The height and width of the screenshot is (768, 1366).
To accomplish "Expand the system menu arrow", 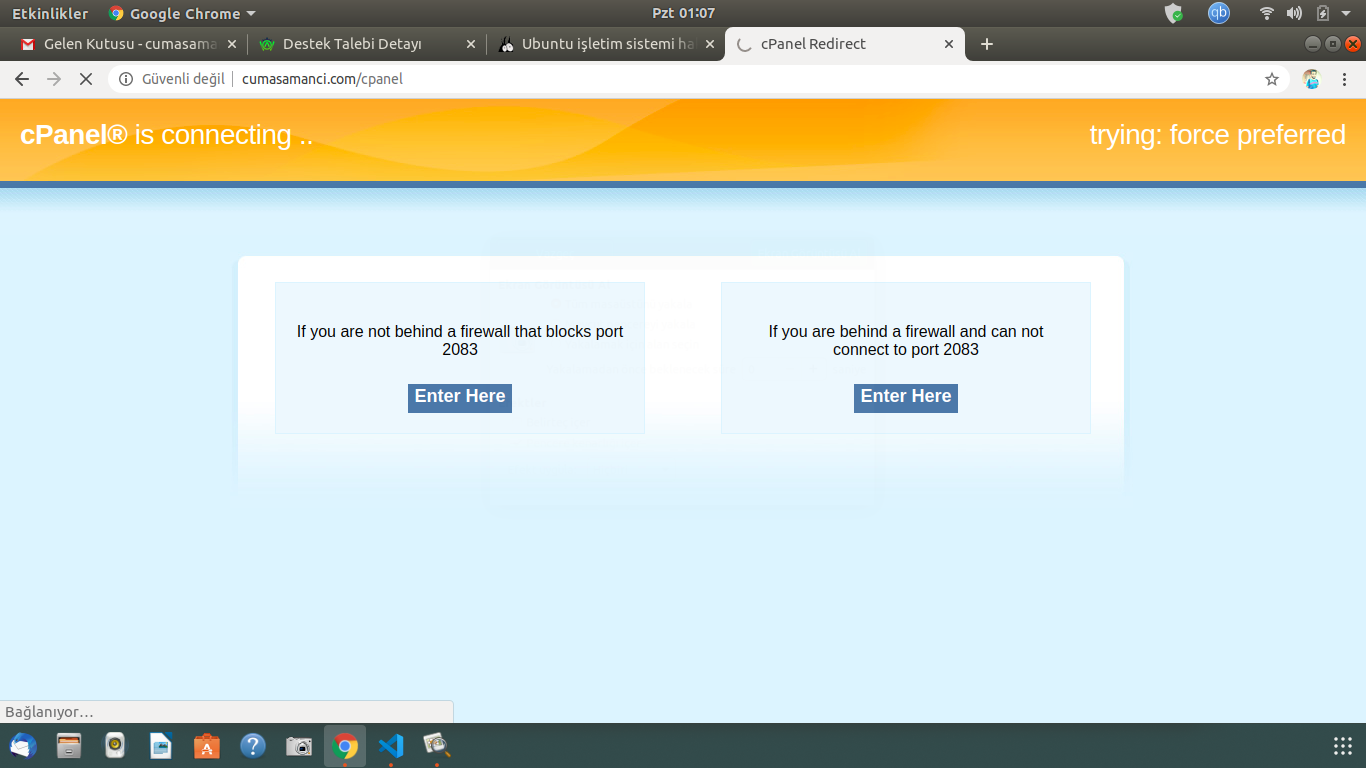I will [1346, 13].
